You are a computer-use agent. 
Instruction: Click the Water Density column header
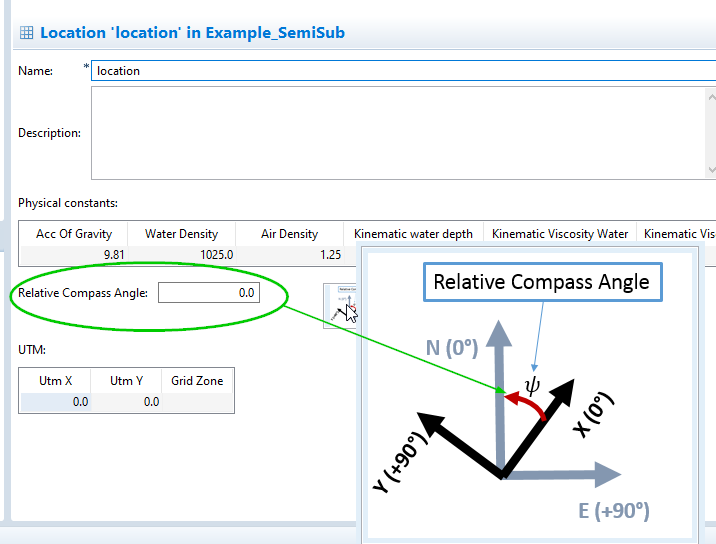181,234
